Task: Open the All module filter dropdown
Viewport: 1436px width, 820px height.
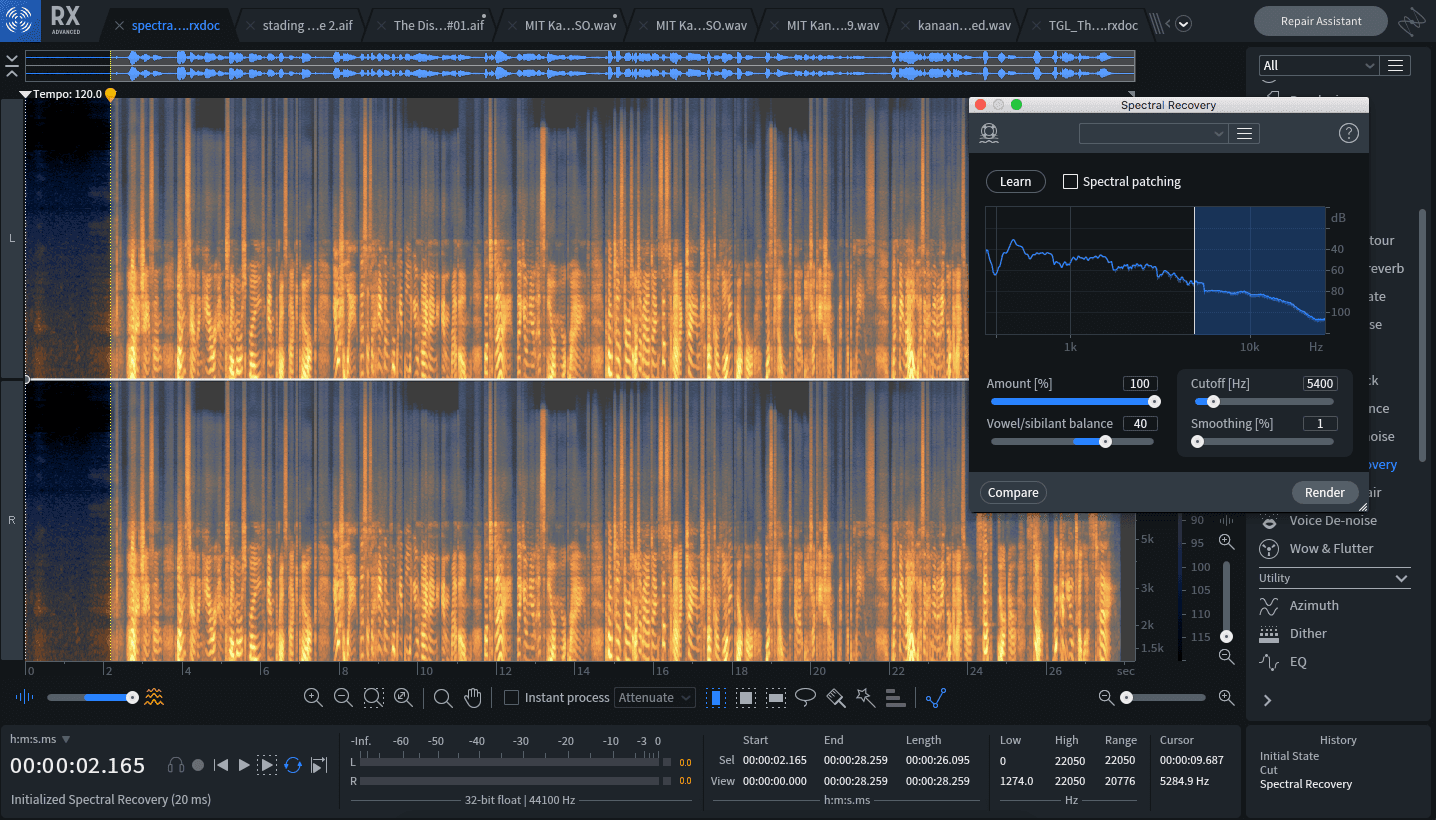Action: click(1319, 65)
